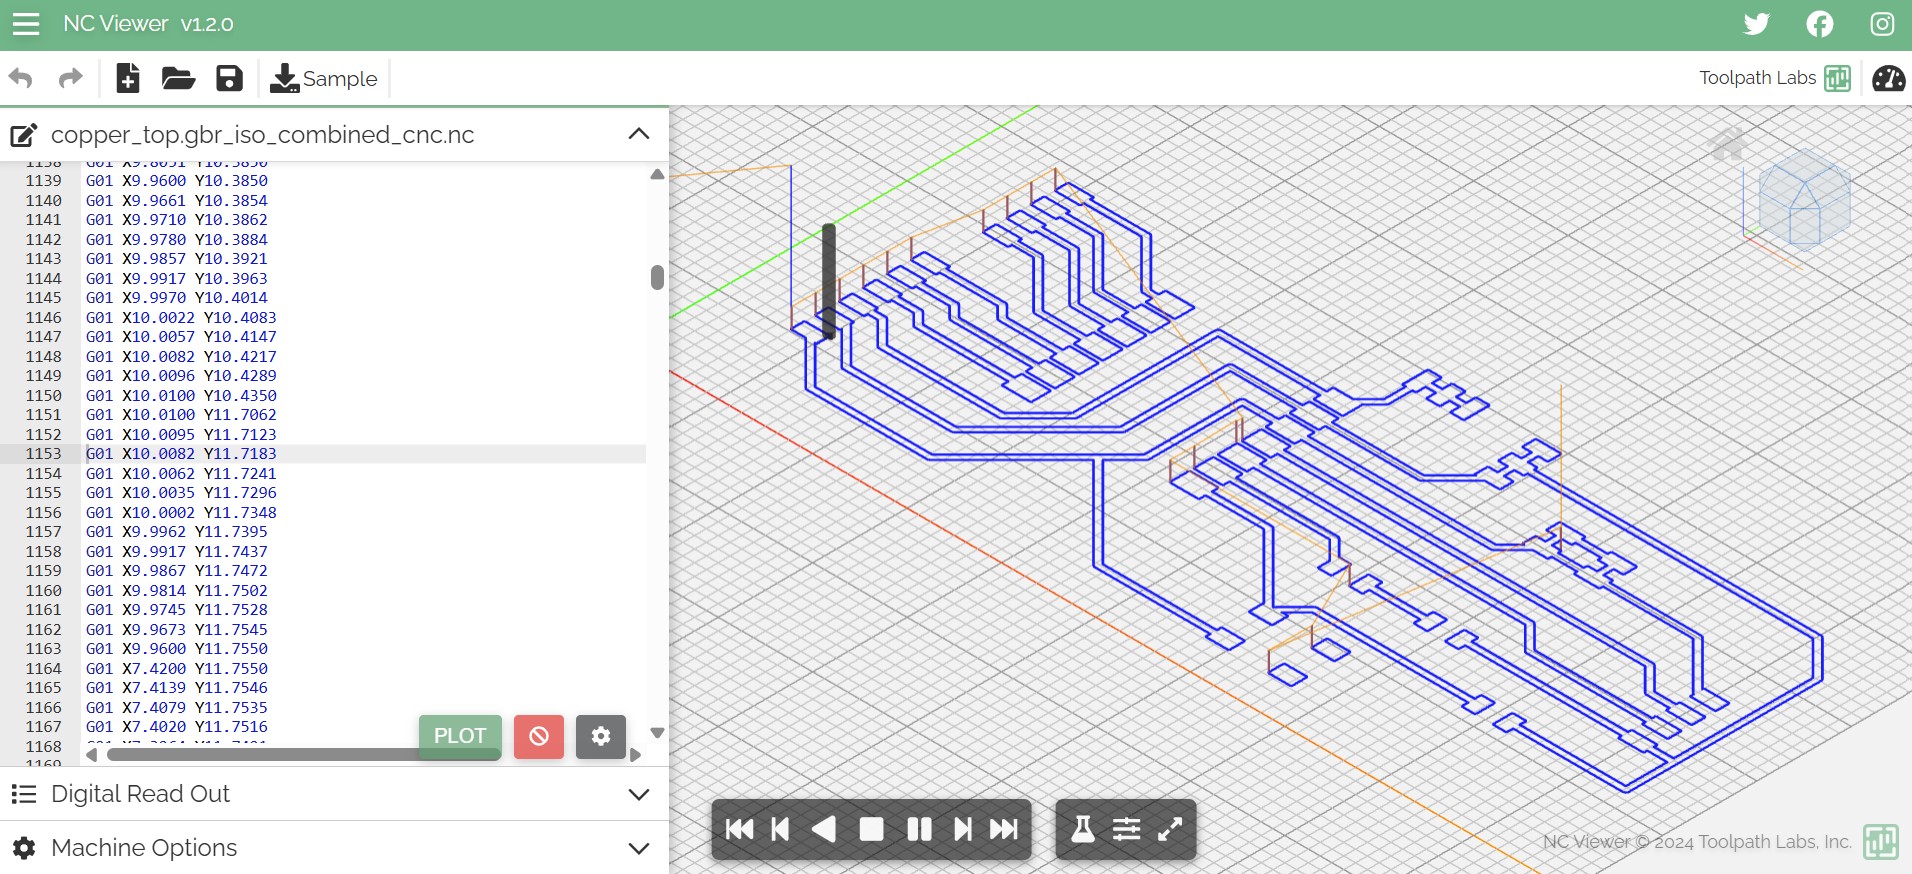Click the Machine Options gear icon
The width and height of the screenshot is (1912, 874).
pyautogui.click(x=24, y=848)
